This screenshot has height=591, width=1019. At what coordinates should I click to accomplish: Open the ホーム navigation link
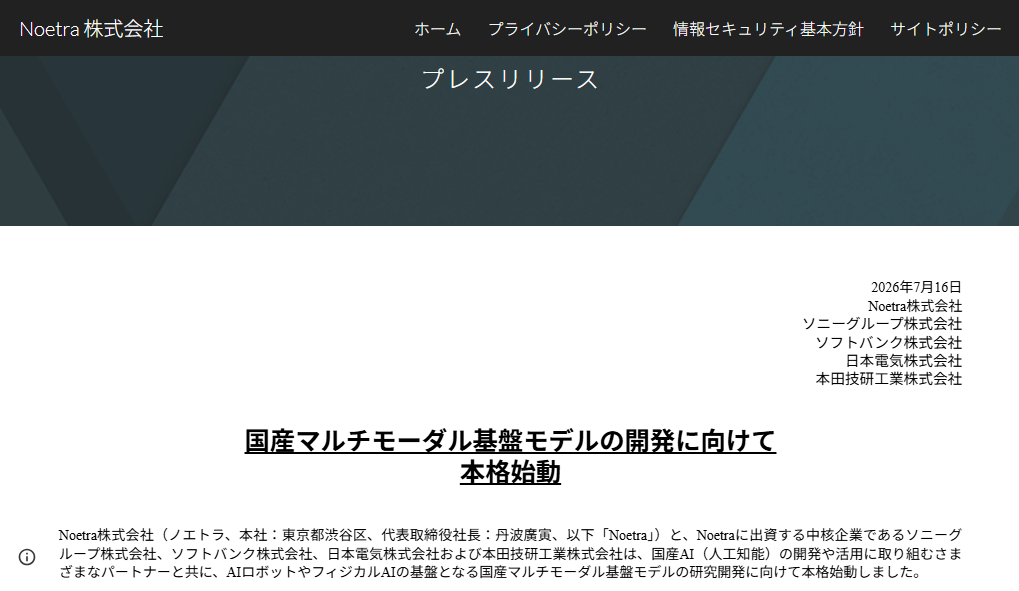[x=437, y=29]
